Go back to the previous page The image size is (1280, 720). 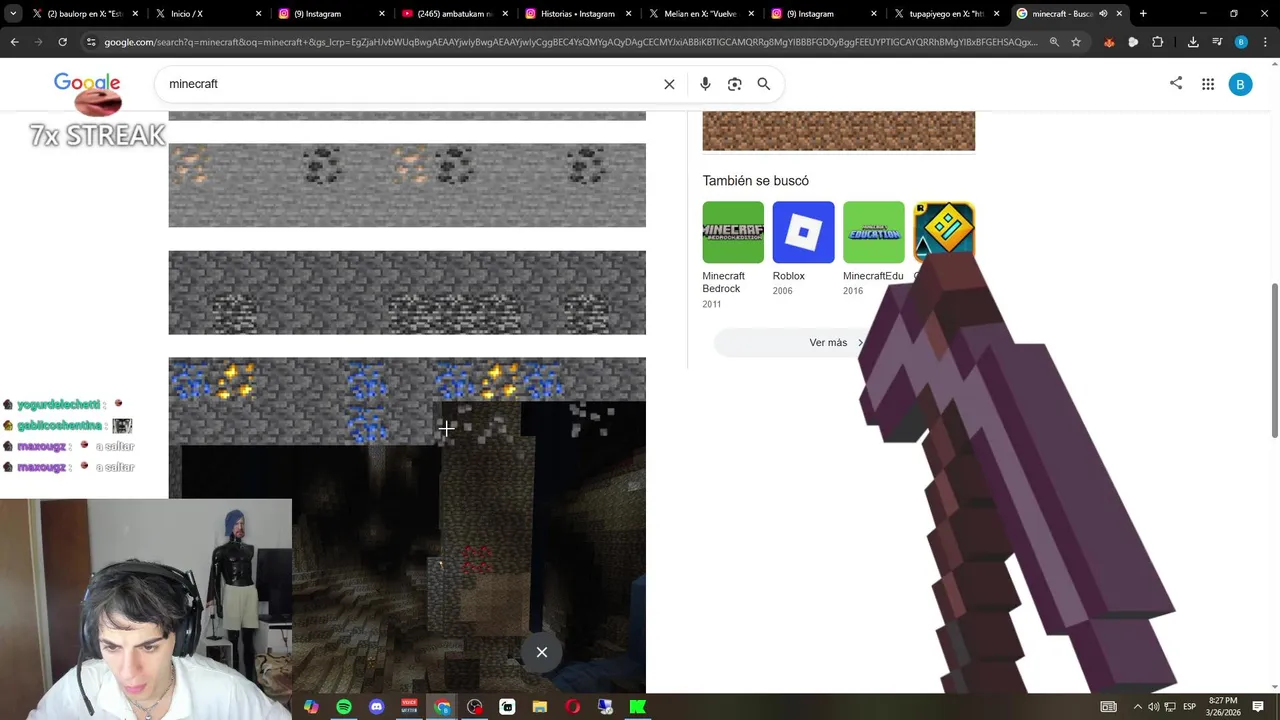tap(14, 42)
